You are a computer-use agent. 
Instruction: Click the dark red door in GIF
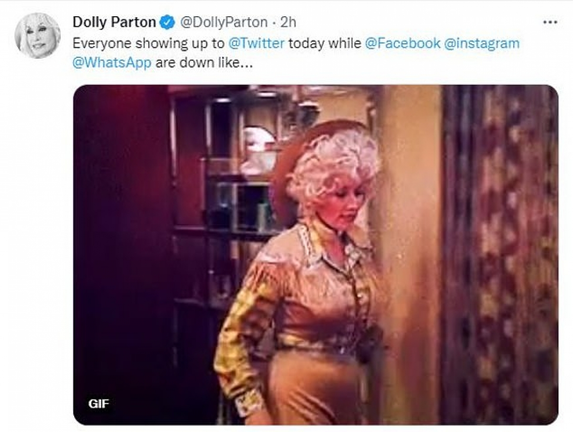pyautogui.click(x=122, y=254)
